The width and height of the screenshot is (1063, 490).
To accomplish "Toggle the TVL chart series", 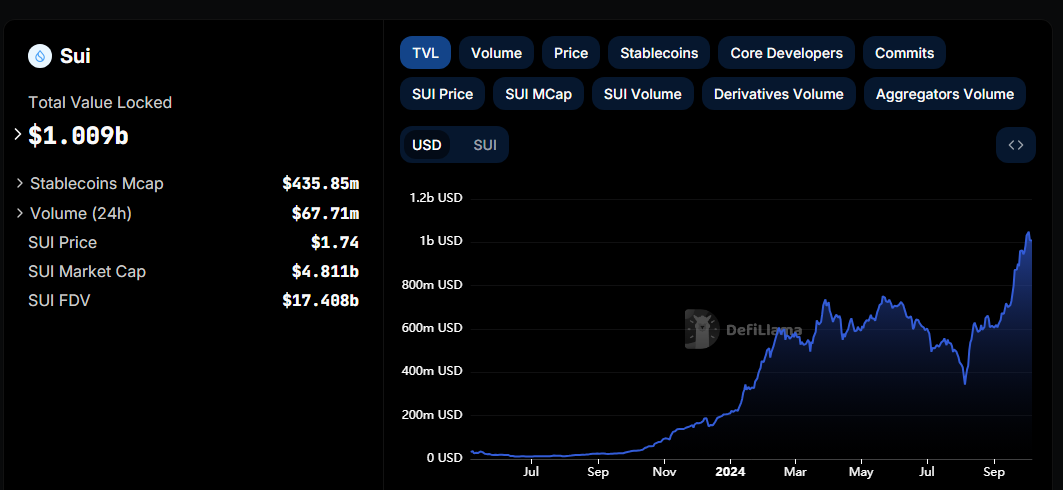I will pos(425,53).
